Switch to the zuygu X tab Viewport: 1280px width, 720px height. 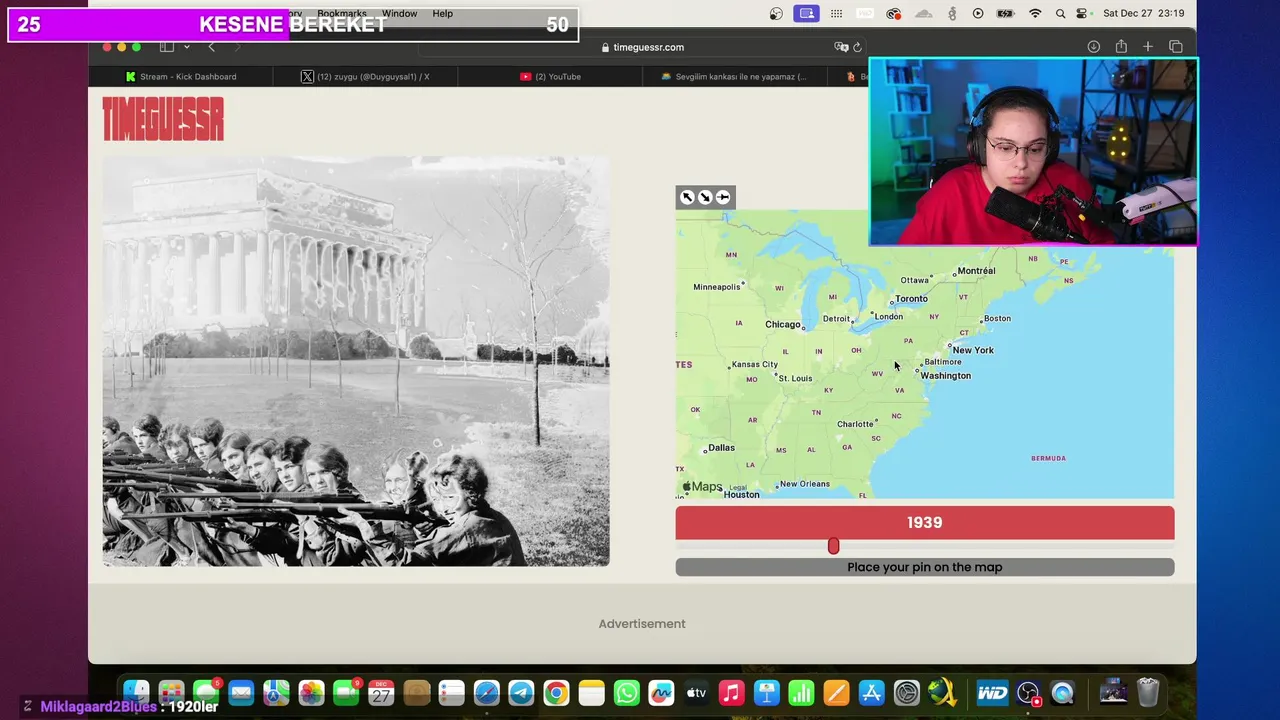[x=366, y=77]
